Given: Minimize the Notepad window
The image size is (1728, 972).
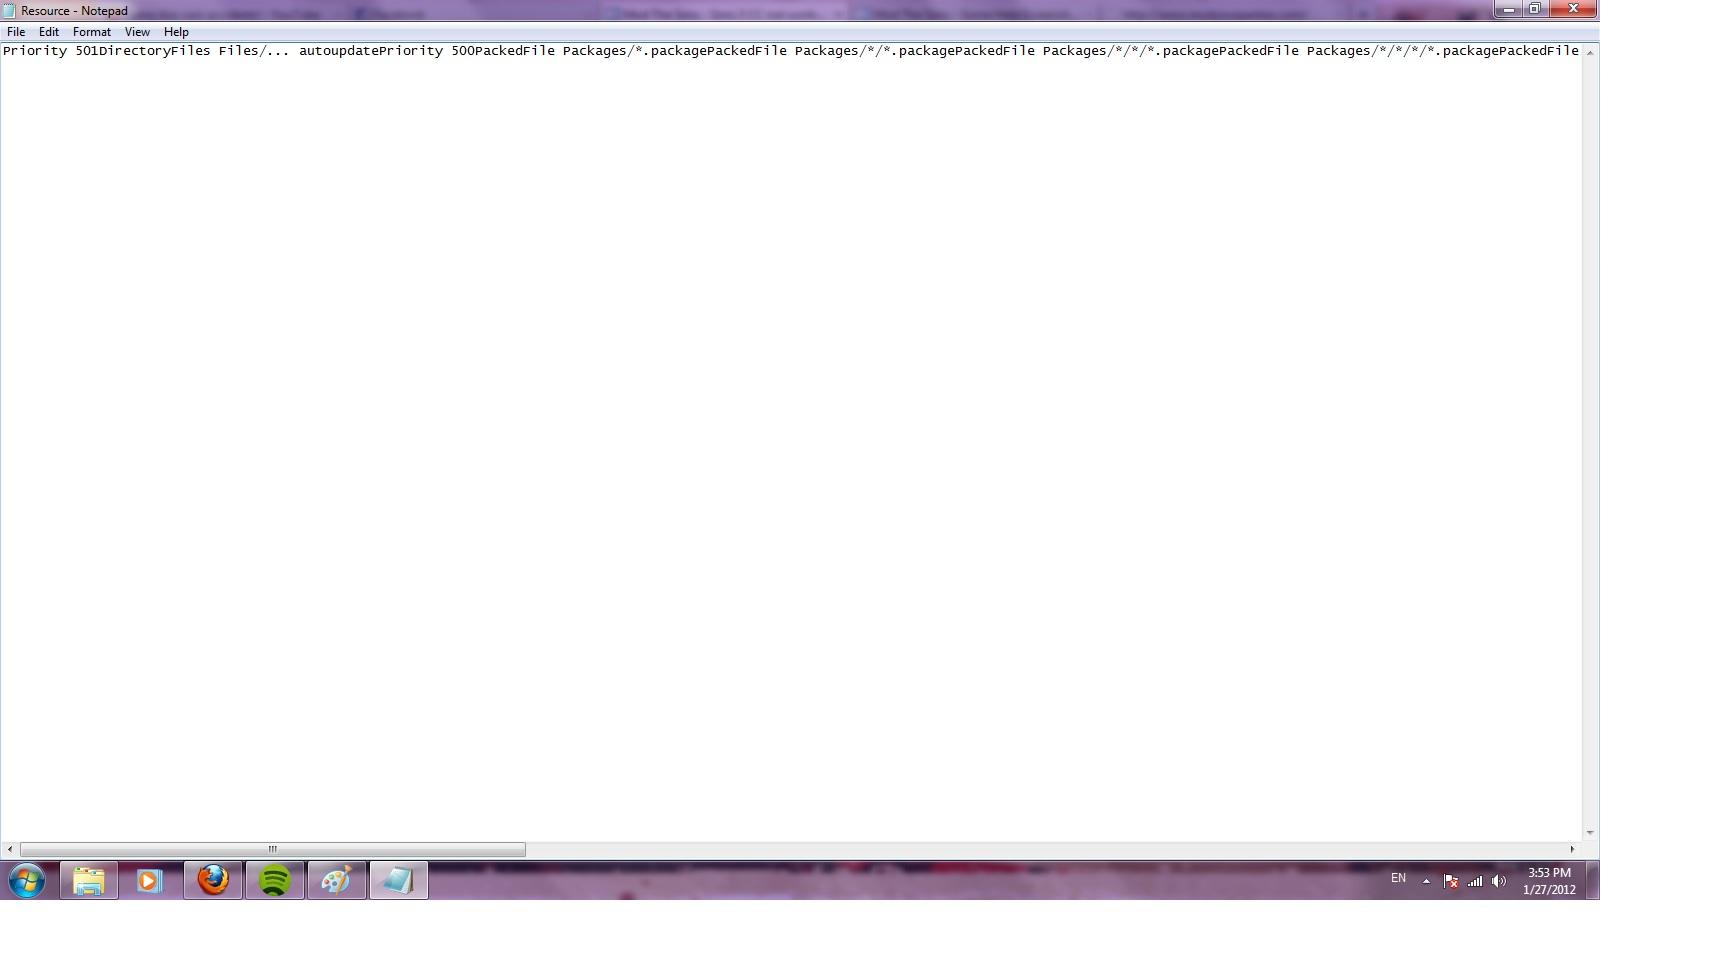Looking at the screenshot, I should (x=1508, y=9).
